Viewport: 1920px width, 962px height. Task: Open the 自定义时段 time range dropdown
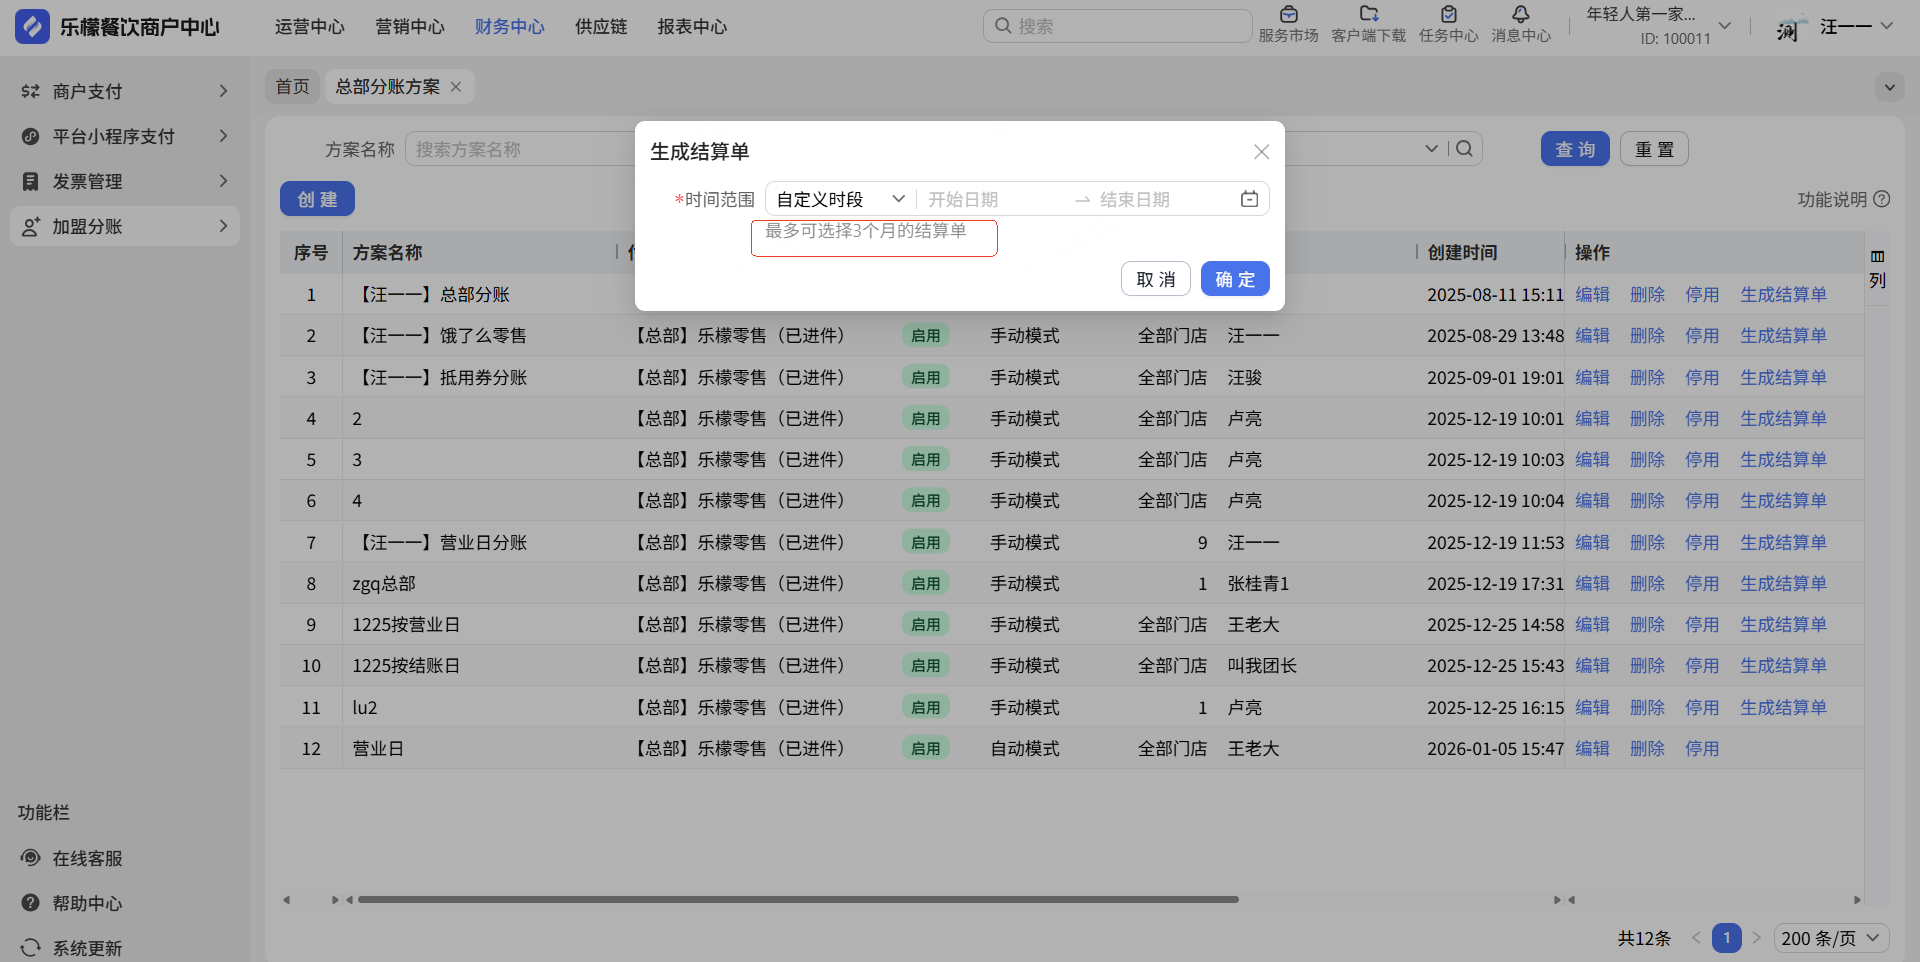coord(840,199)
